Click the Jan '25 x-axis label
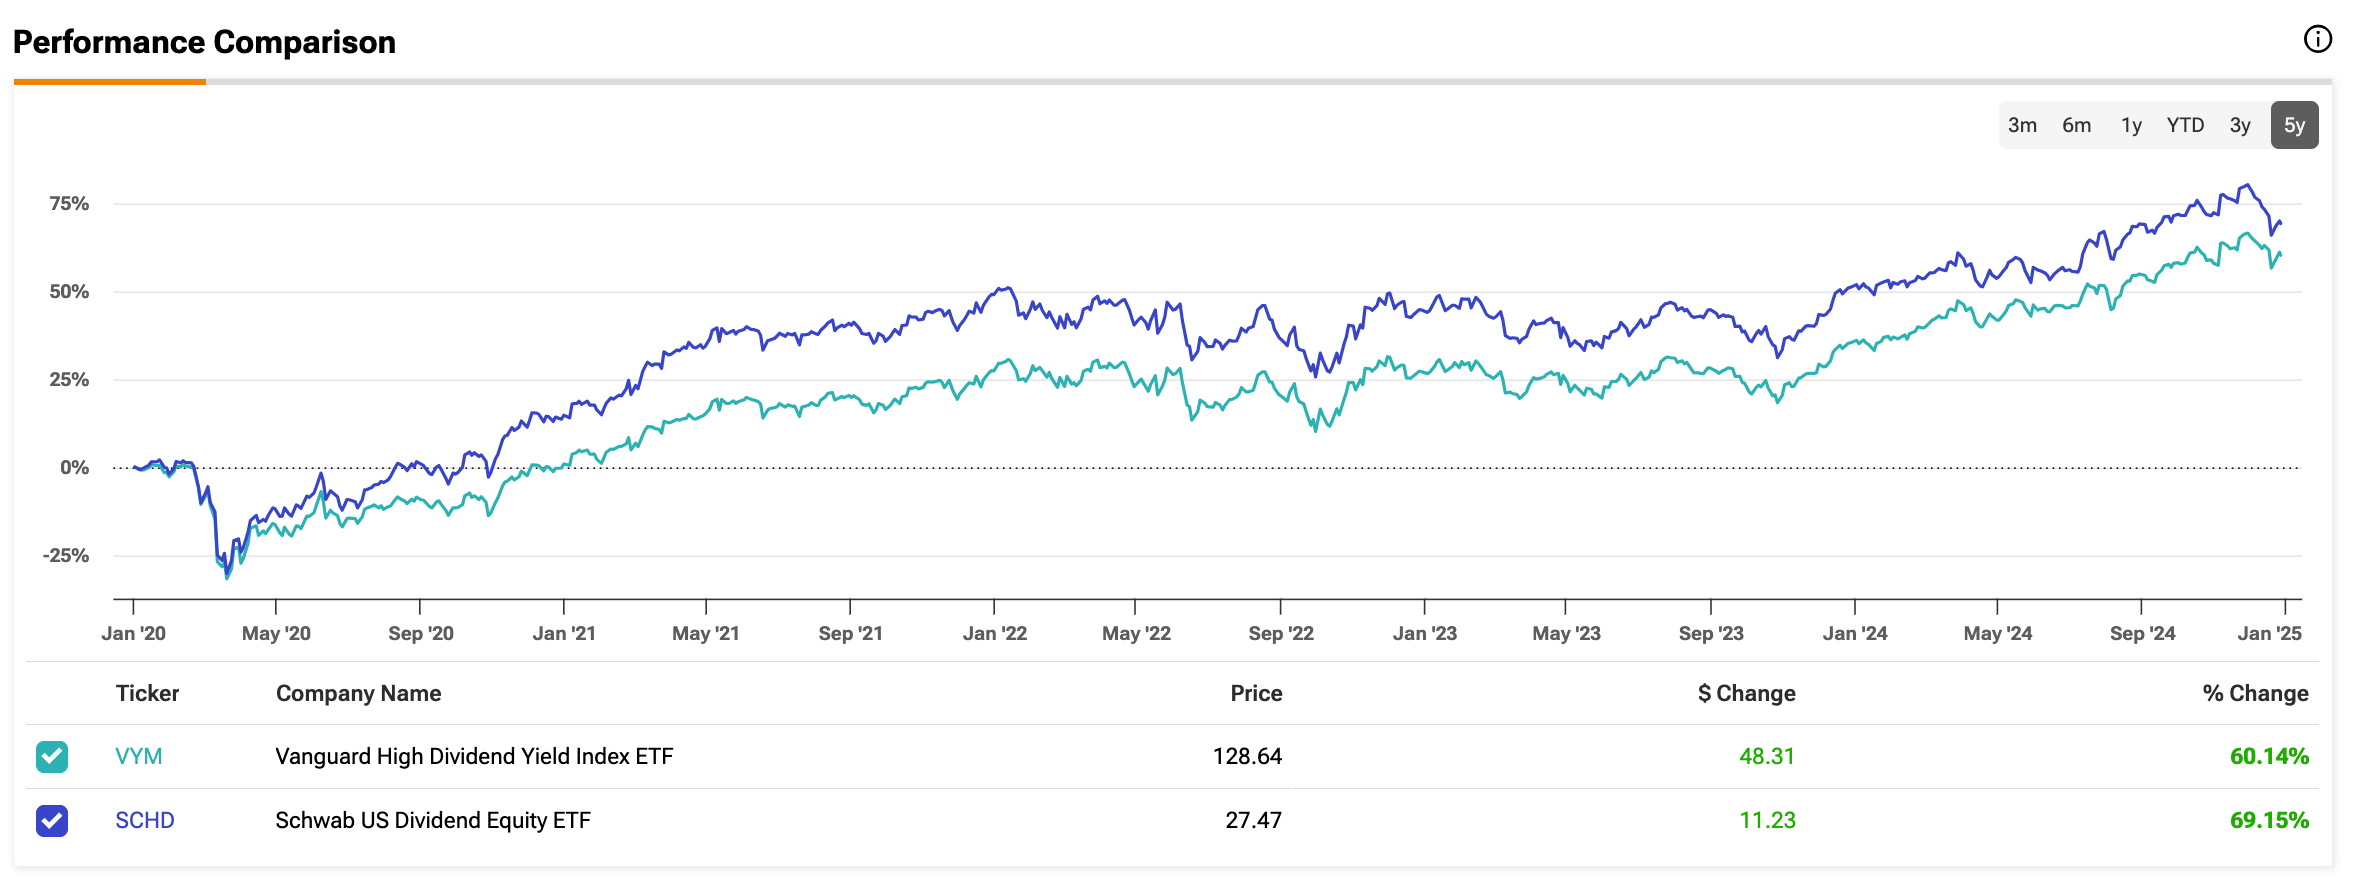Viewport: 2360px width, 892px height. (2270, 634)
